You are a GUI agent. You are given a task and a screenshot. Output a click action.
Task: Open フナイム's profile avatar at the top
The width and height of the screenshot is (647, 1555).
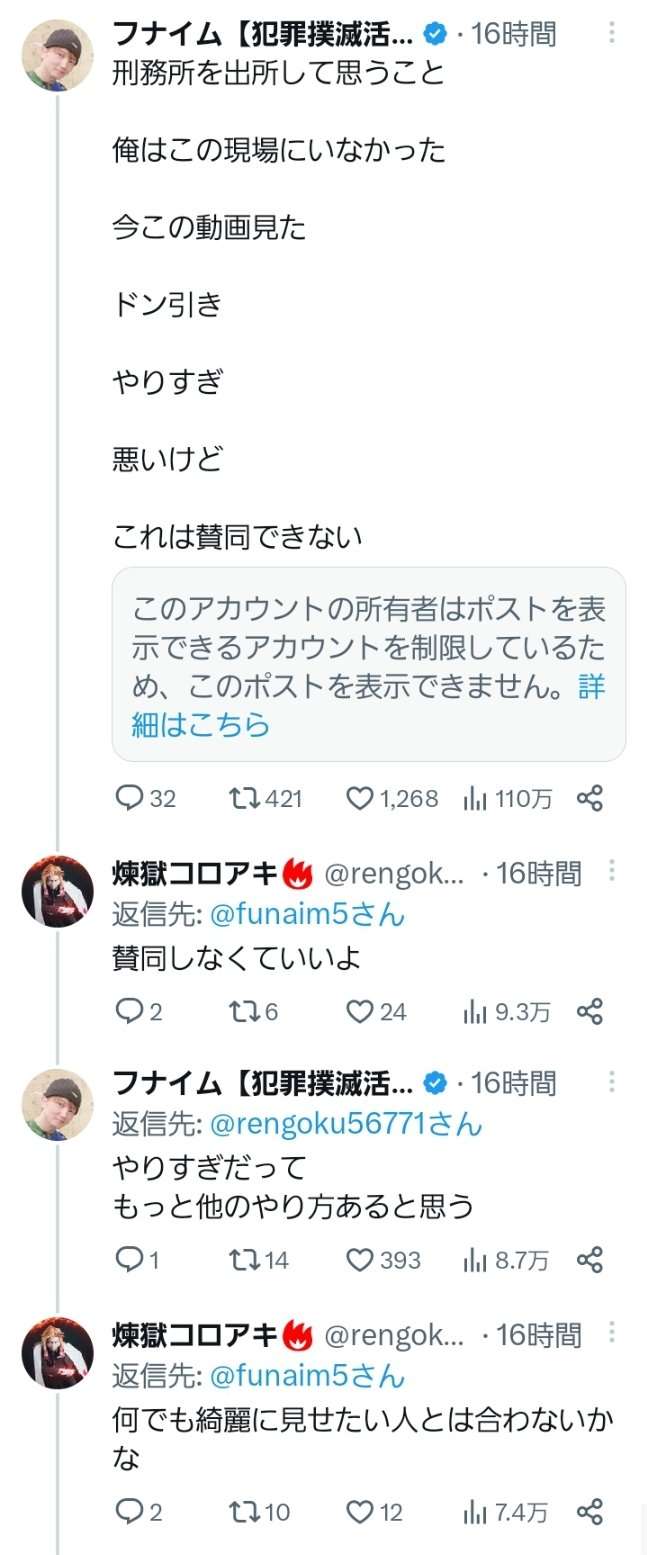pyautogui.click(x=57, y=55)
